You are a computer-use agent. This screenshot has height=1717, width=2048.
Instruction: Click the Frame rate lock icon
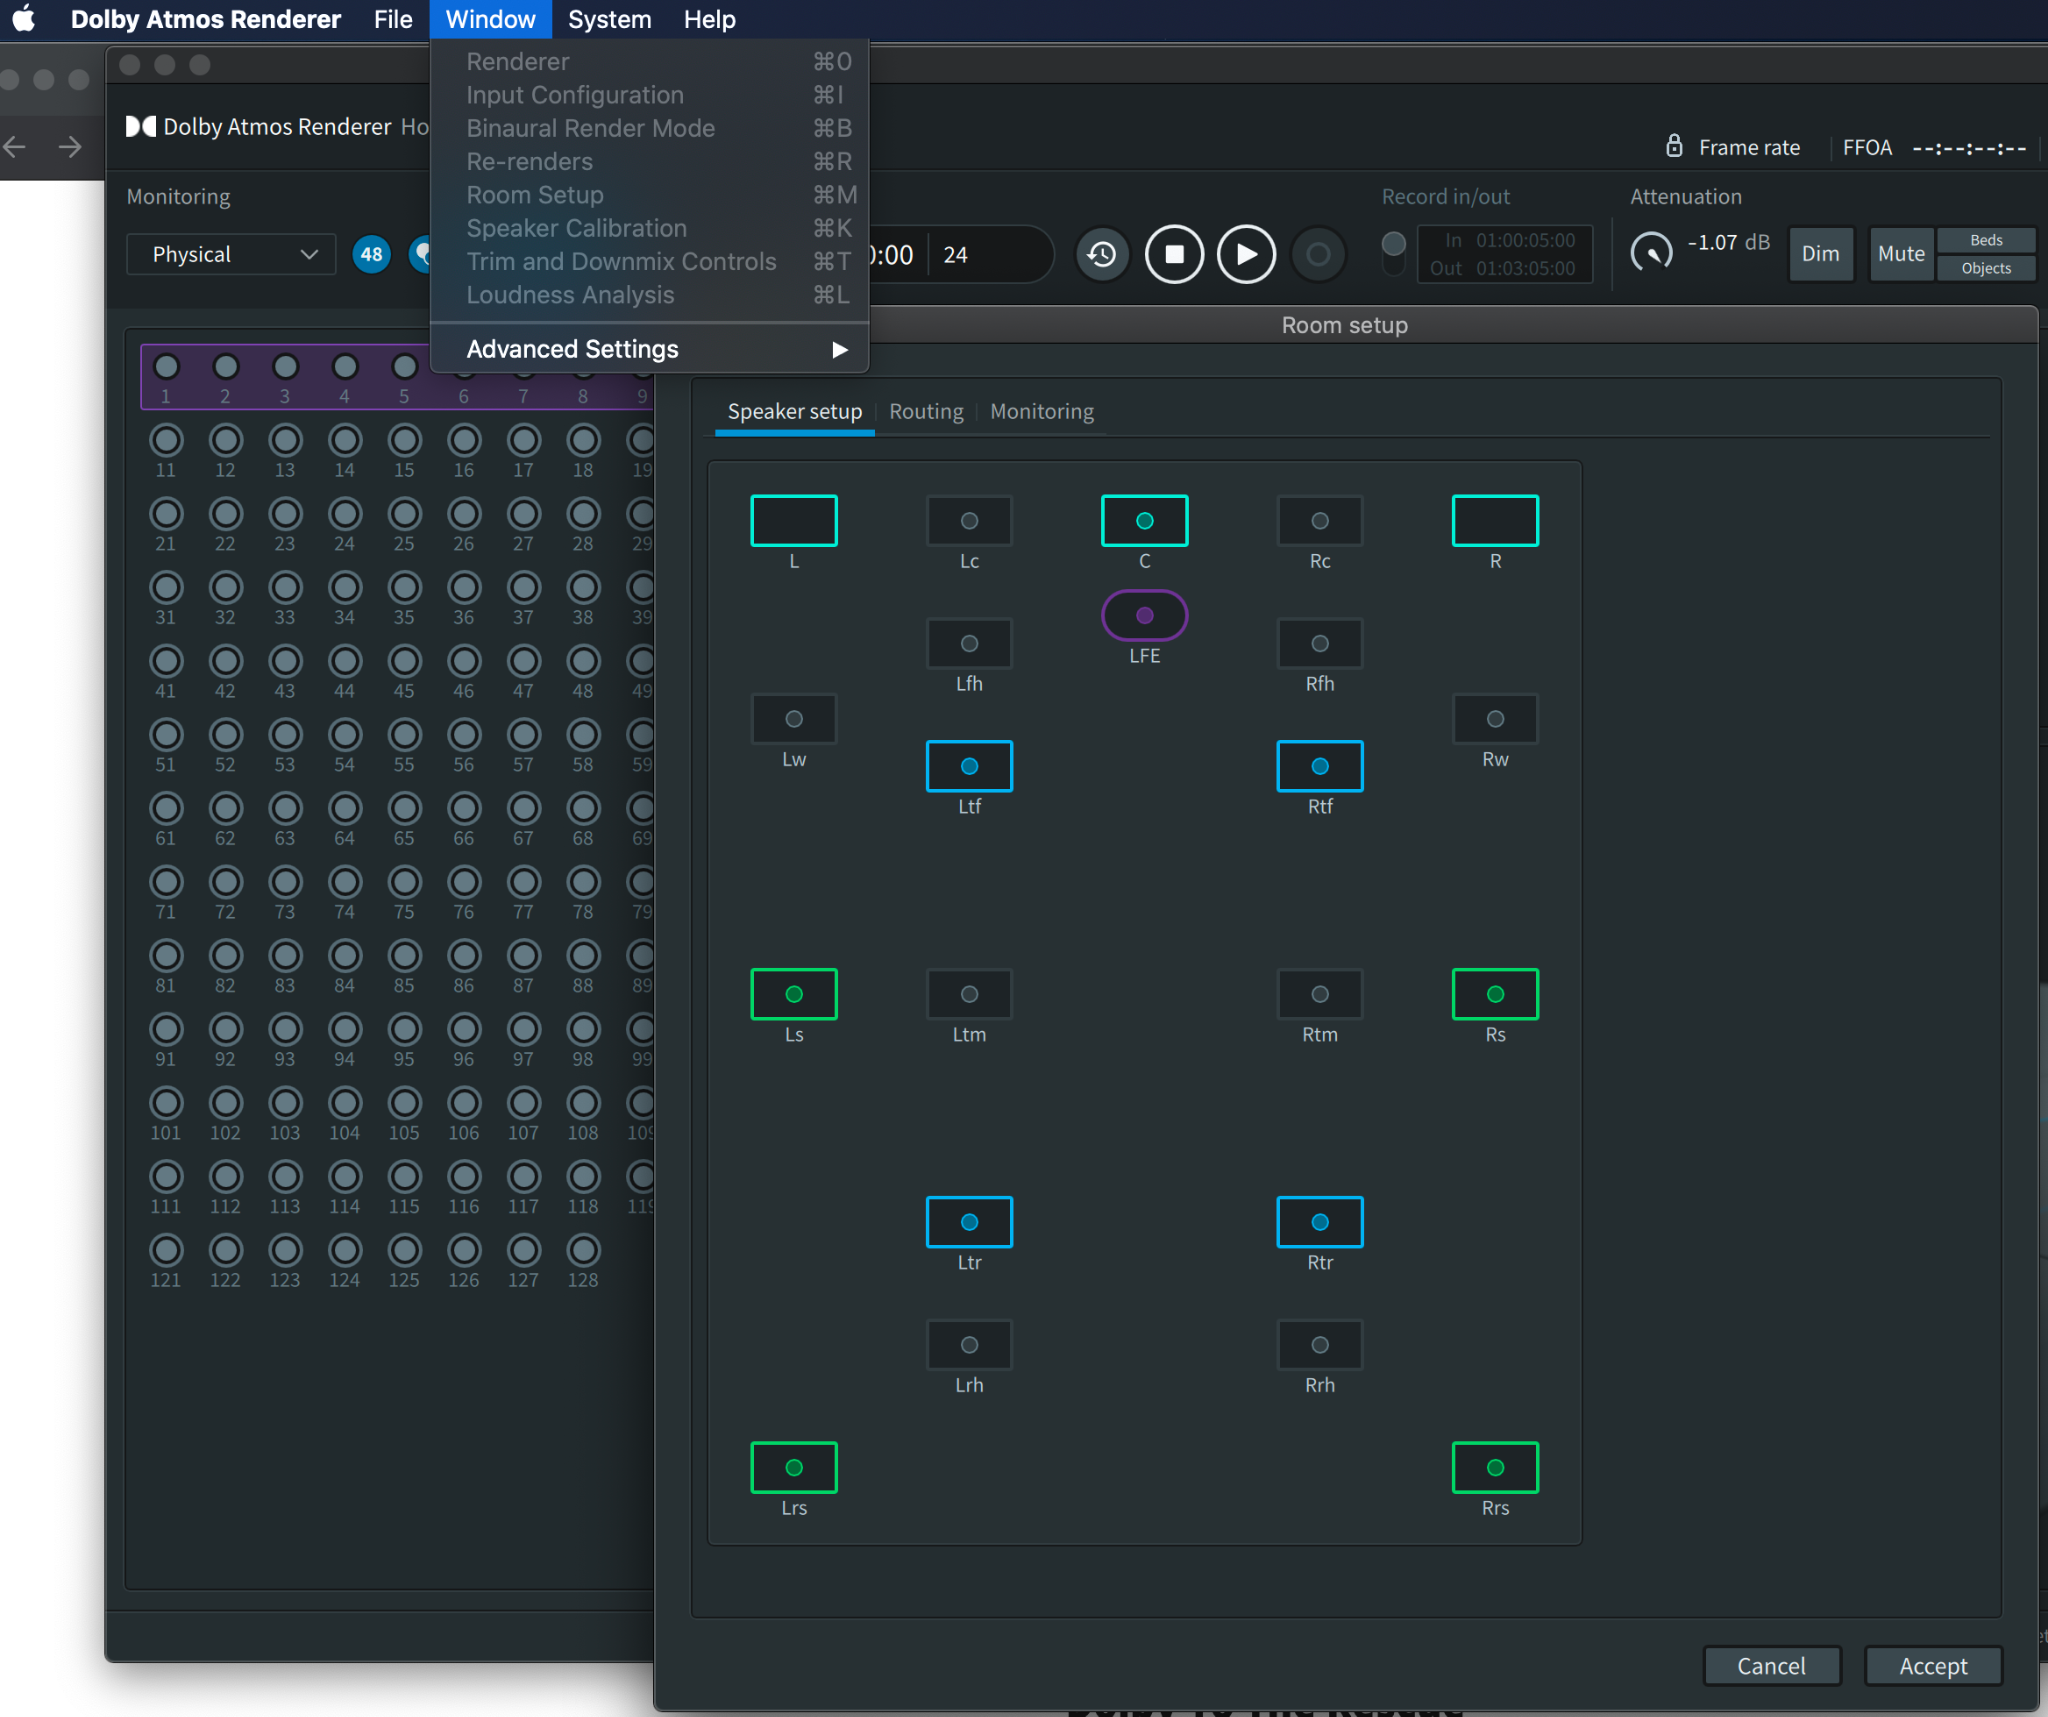(1674, 147)
